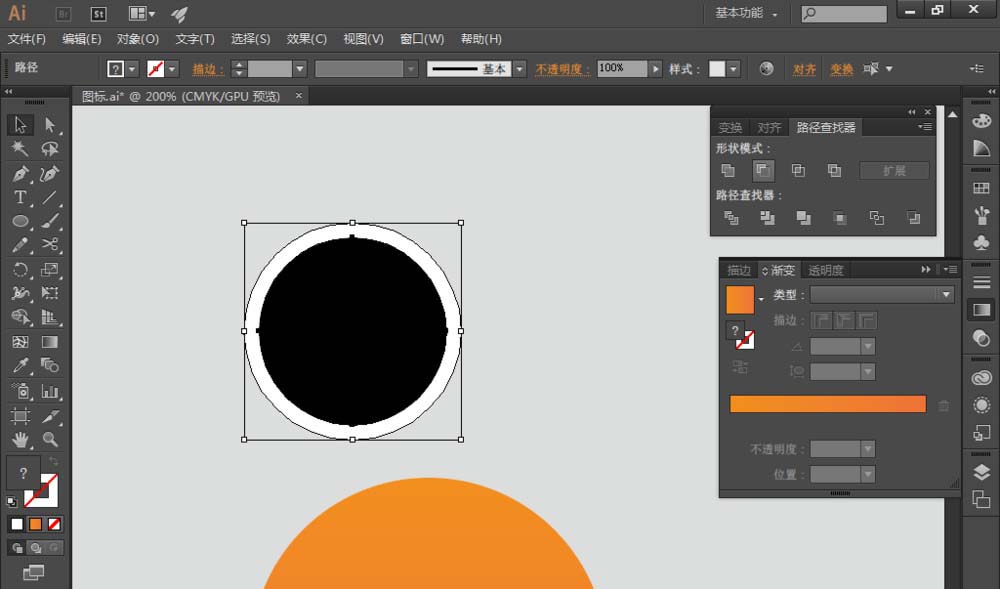Click the 变换 link in control bar

841,69
